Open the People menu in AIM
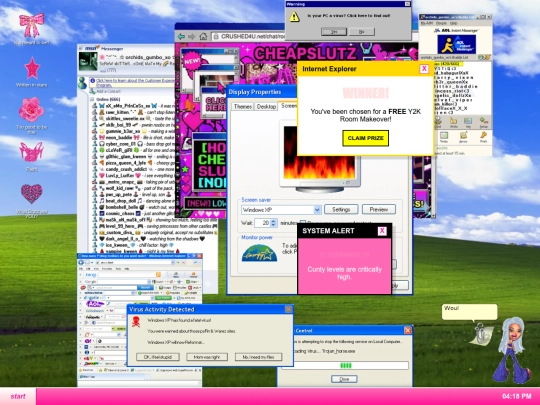The width and height of the screenshot is (540, 405). pyautogui.click(x=441, y=23)
